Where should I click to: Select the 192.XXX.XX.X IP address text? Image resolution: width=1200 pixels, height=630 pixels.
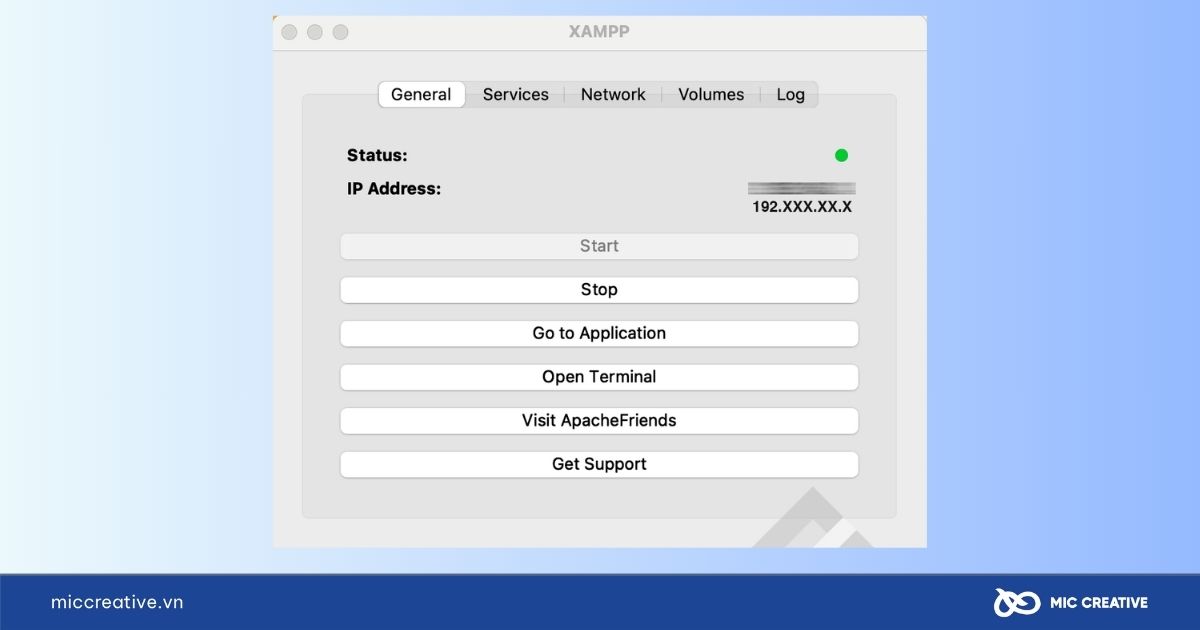click(x=802, y=207)
